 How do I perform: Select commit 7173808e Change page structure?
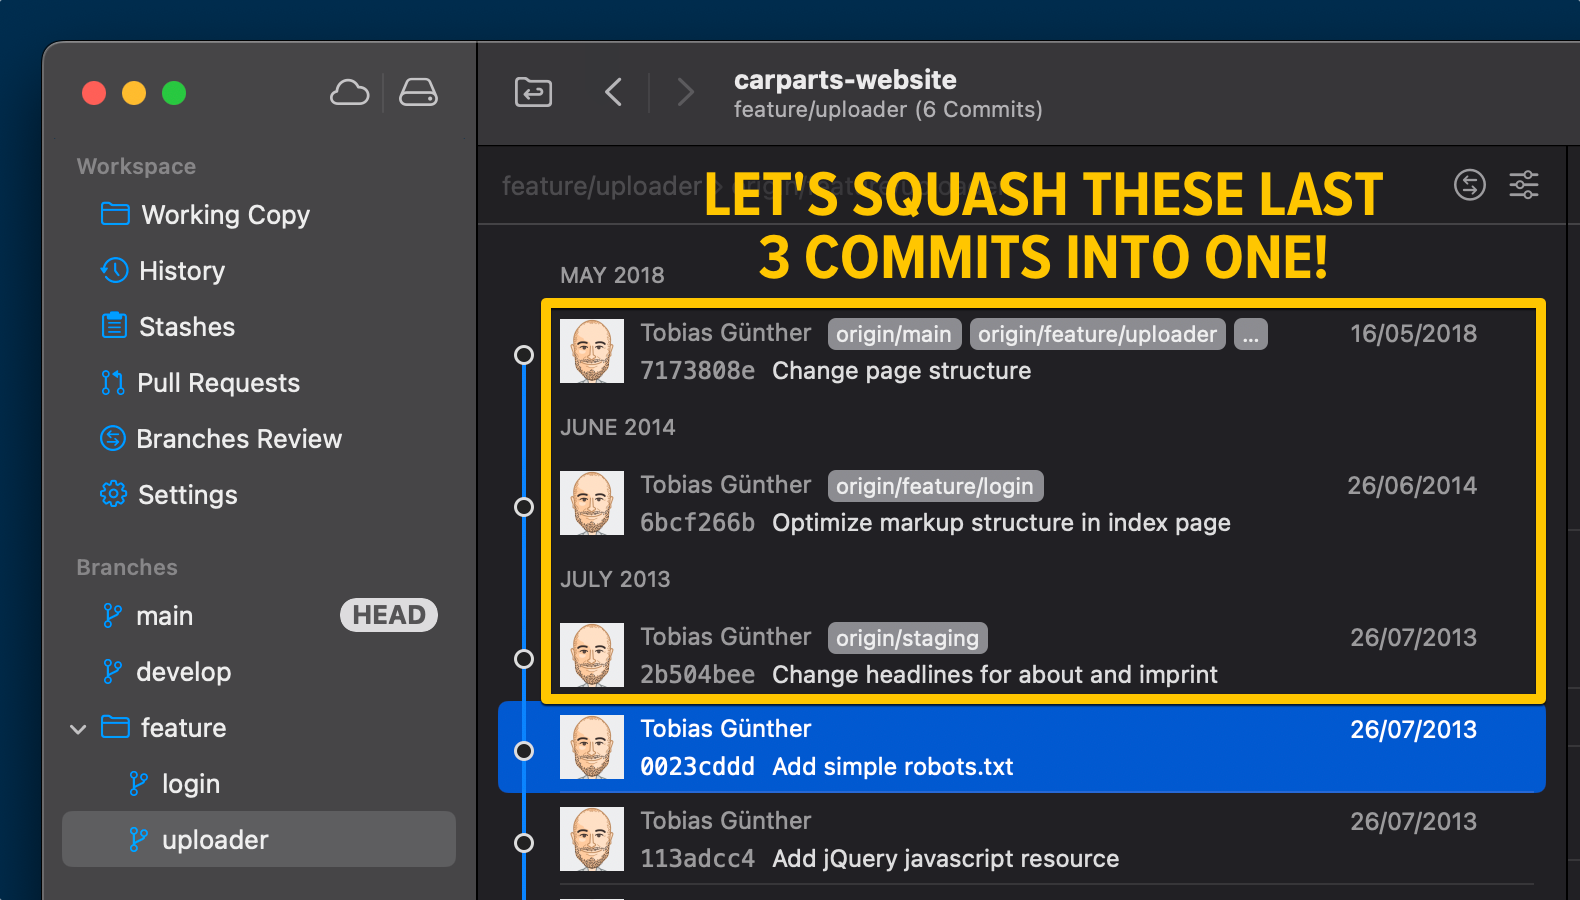(900, 371)
